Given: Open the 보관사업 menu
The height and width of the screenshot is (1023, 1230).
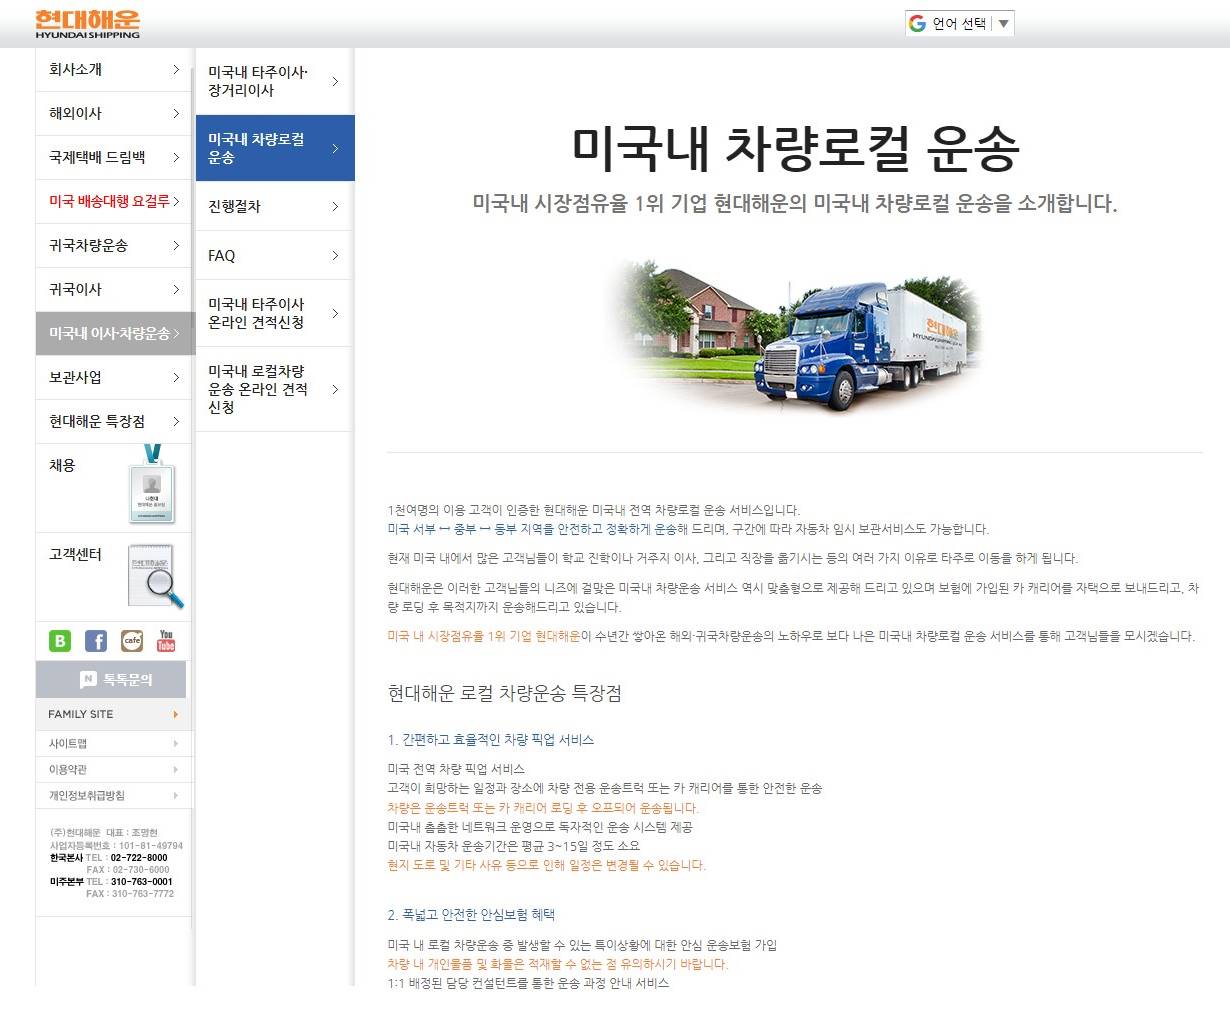Looking at the screenshot, I should click(x=114, y=377).
